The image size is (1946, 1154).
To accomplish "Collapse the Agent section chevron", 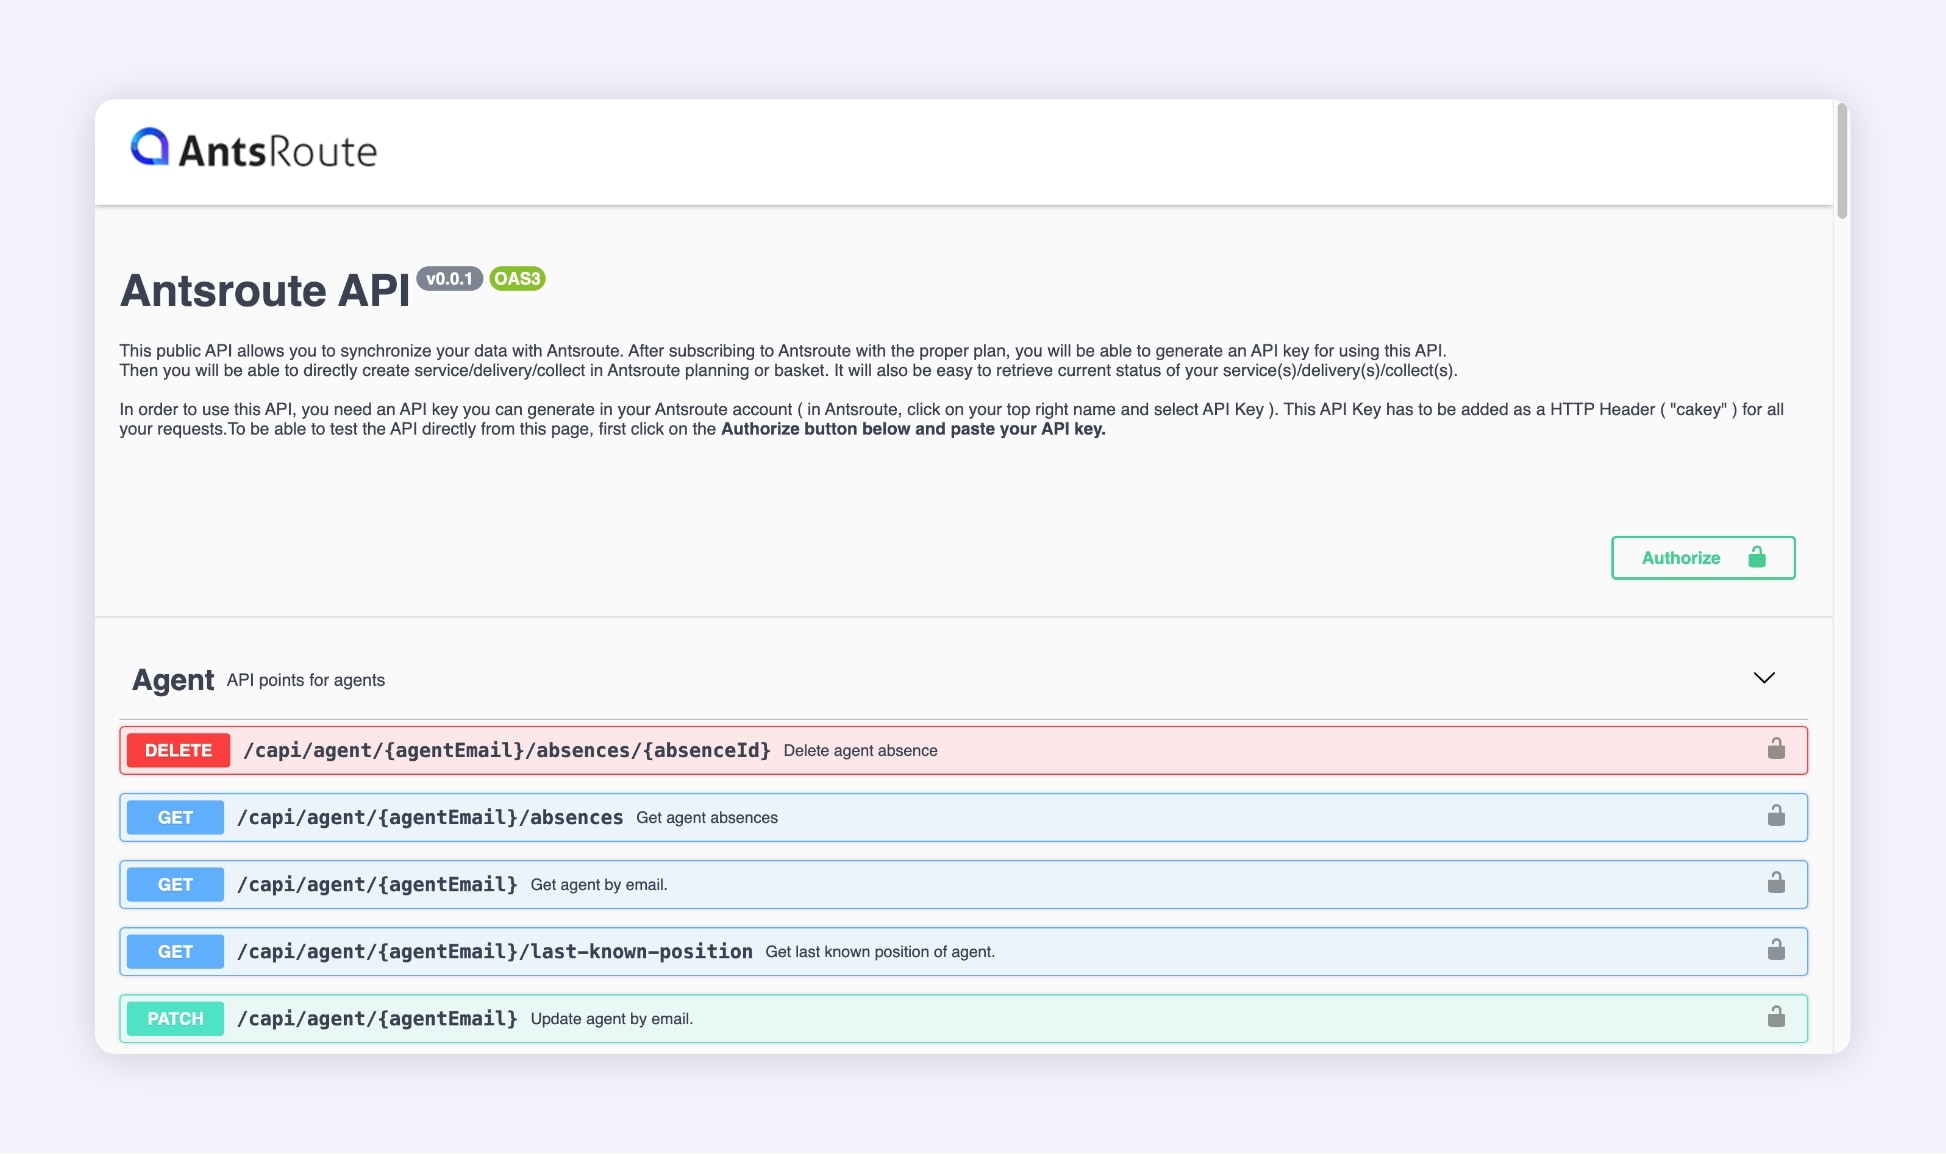I will (x=1763, y=678).
